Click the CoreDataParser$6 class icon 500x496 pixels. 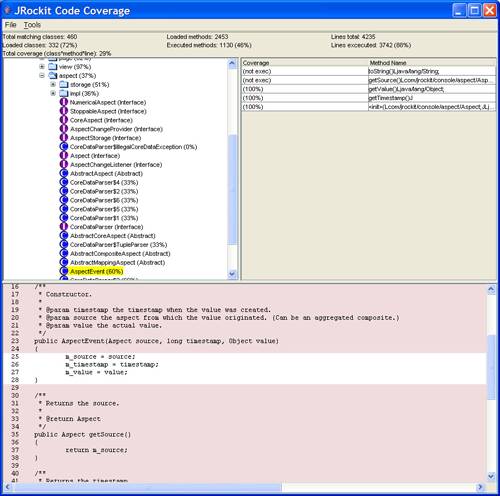tap(64, 200)
